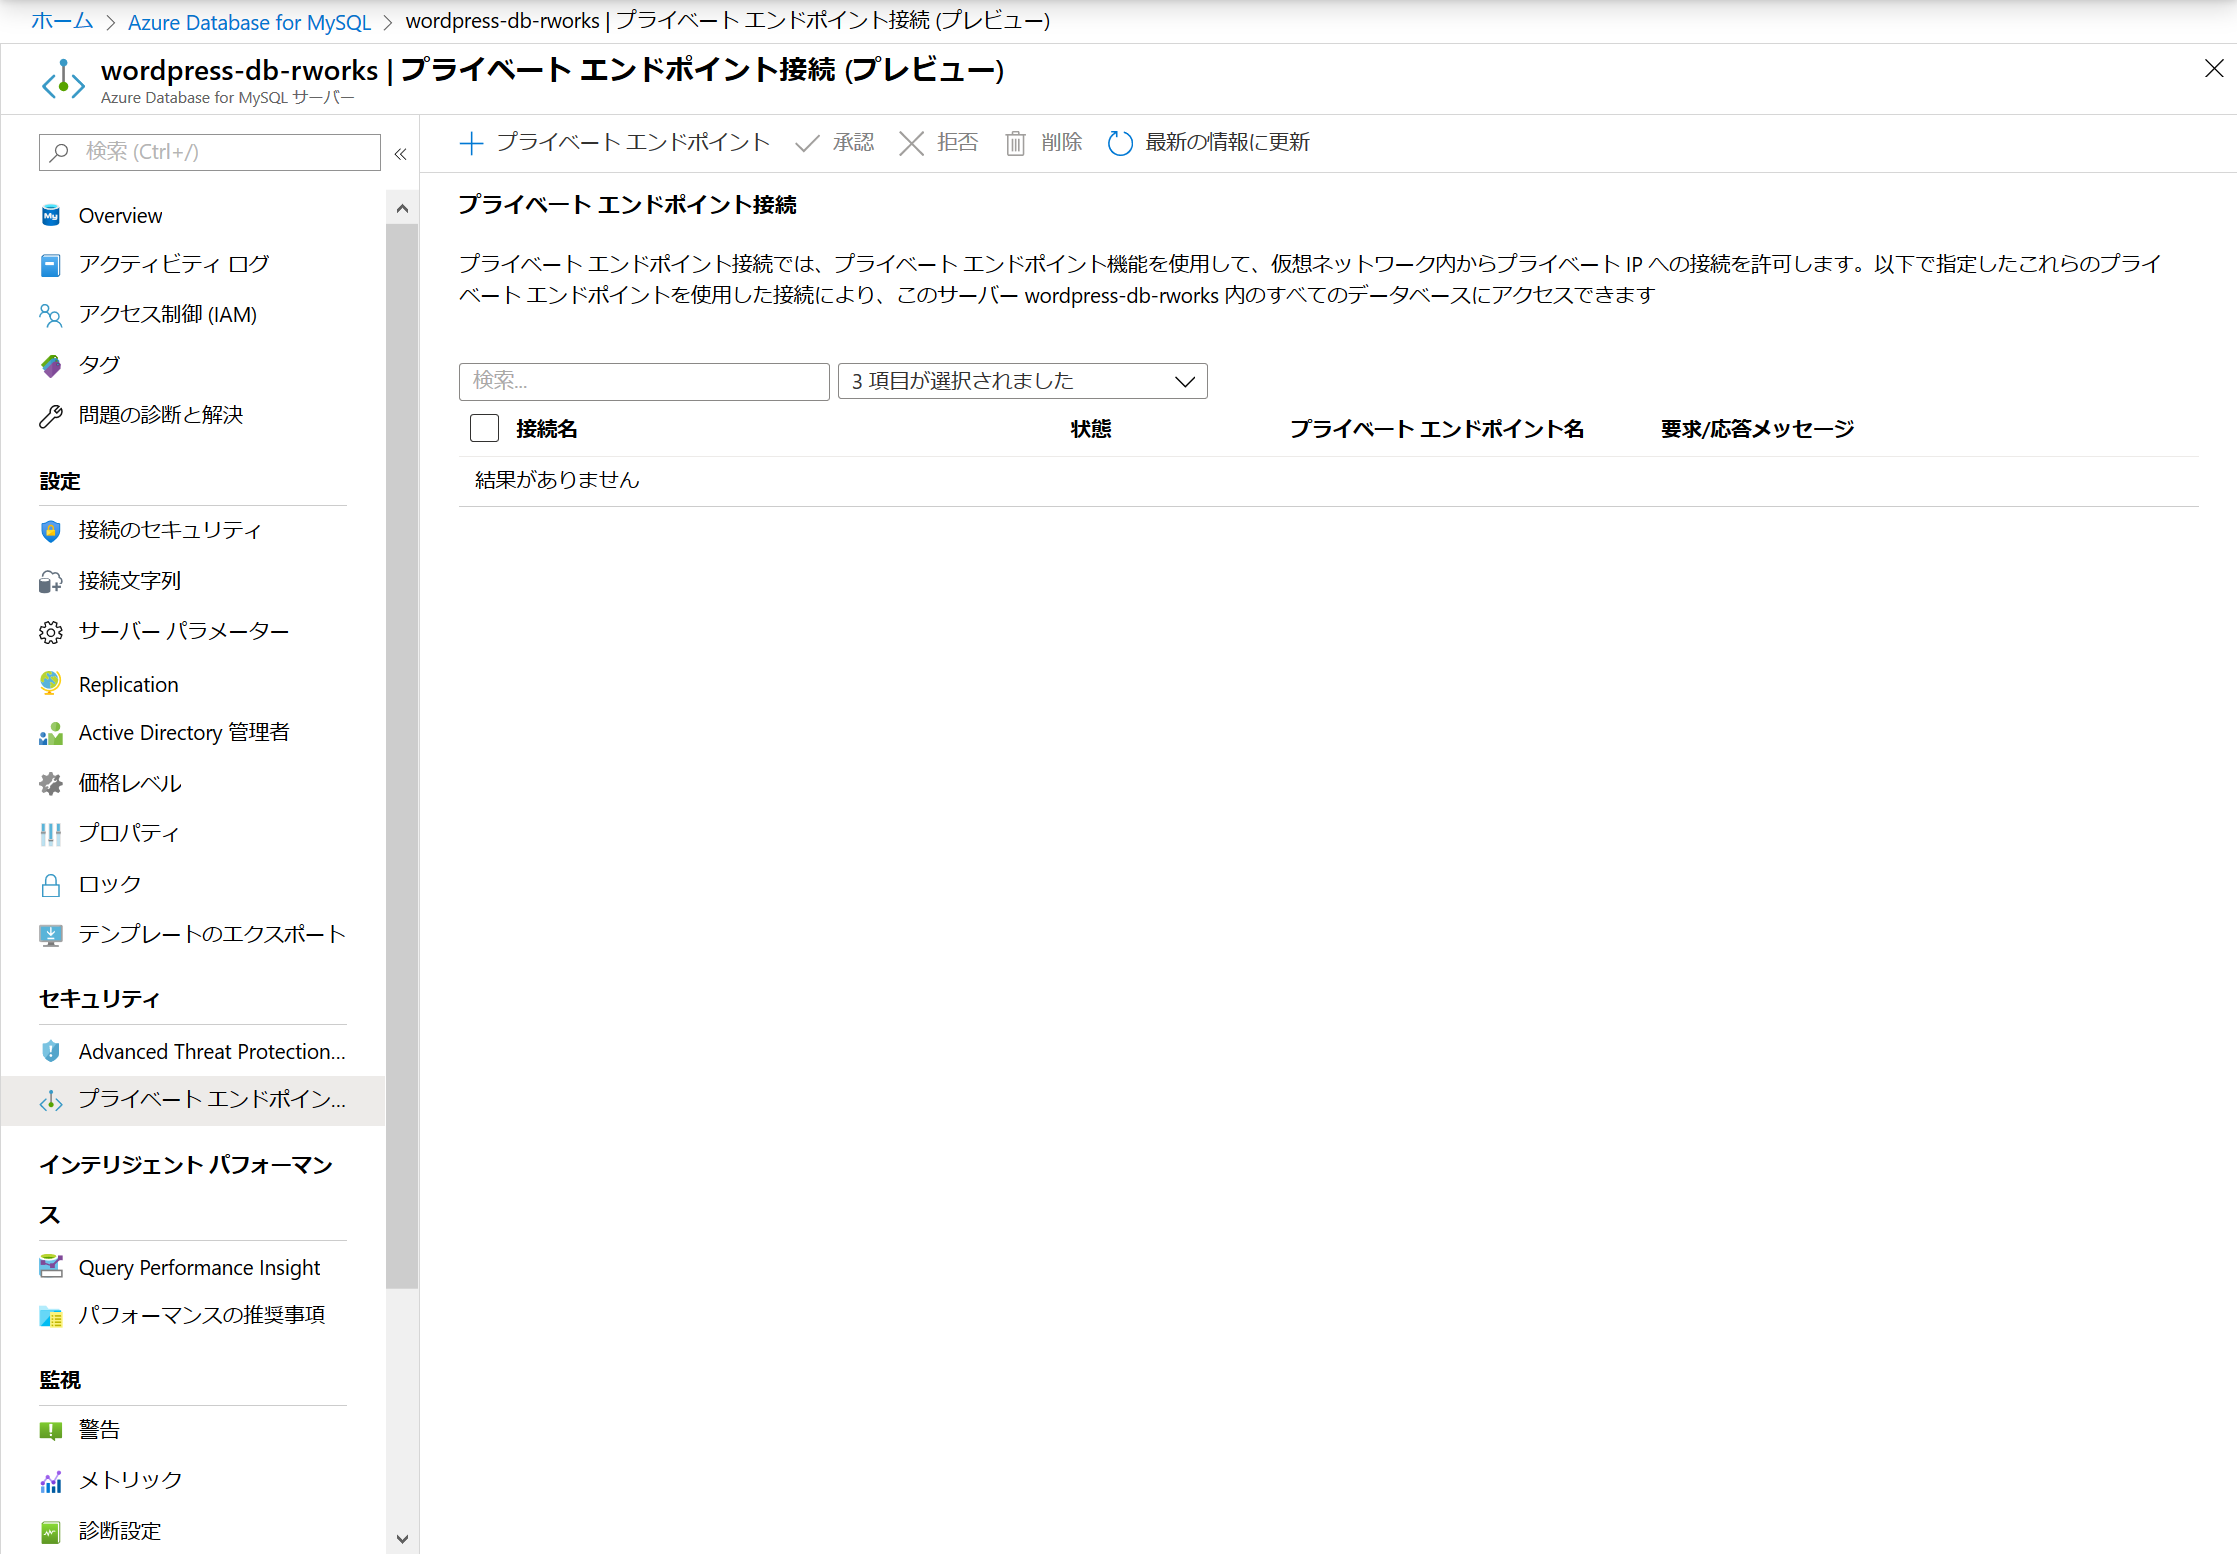Click the 状態 column header

tap(1090, 429)
